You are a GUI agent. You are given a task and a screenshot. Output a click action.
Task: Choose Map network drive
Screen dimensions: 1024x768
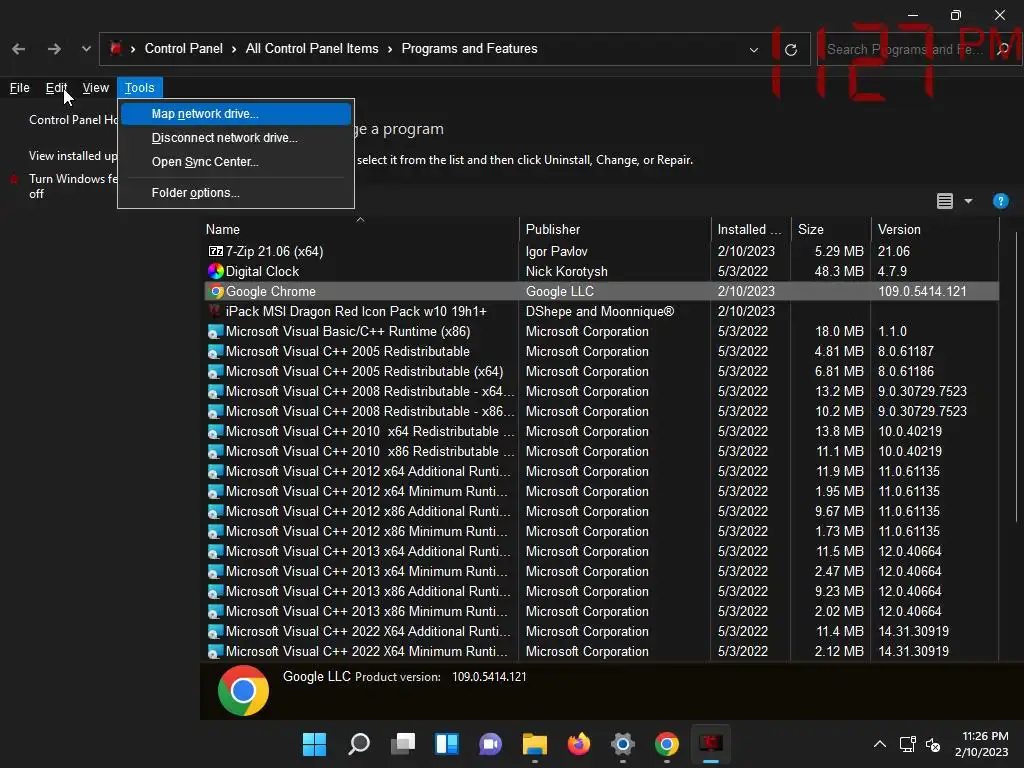pyautogui.click(x=236, y=114)
